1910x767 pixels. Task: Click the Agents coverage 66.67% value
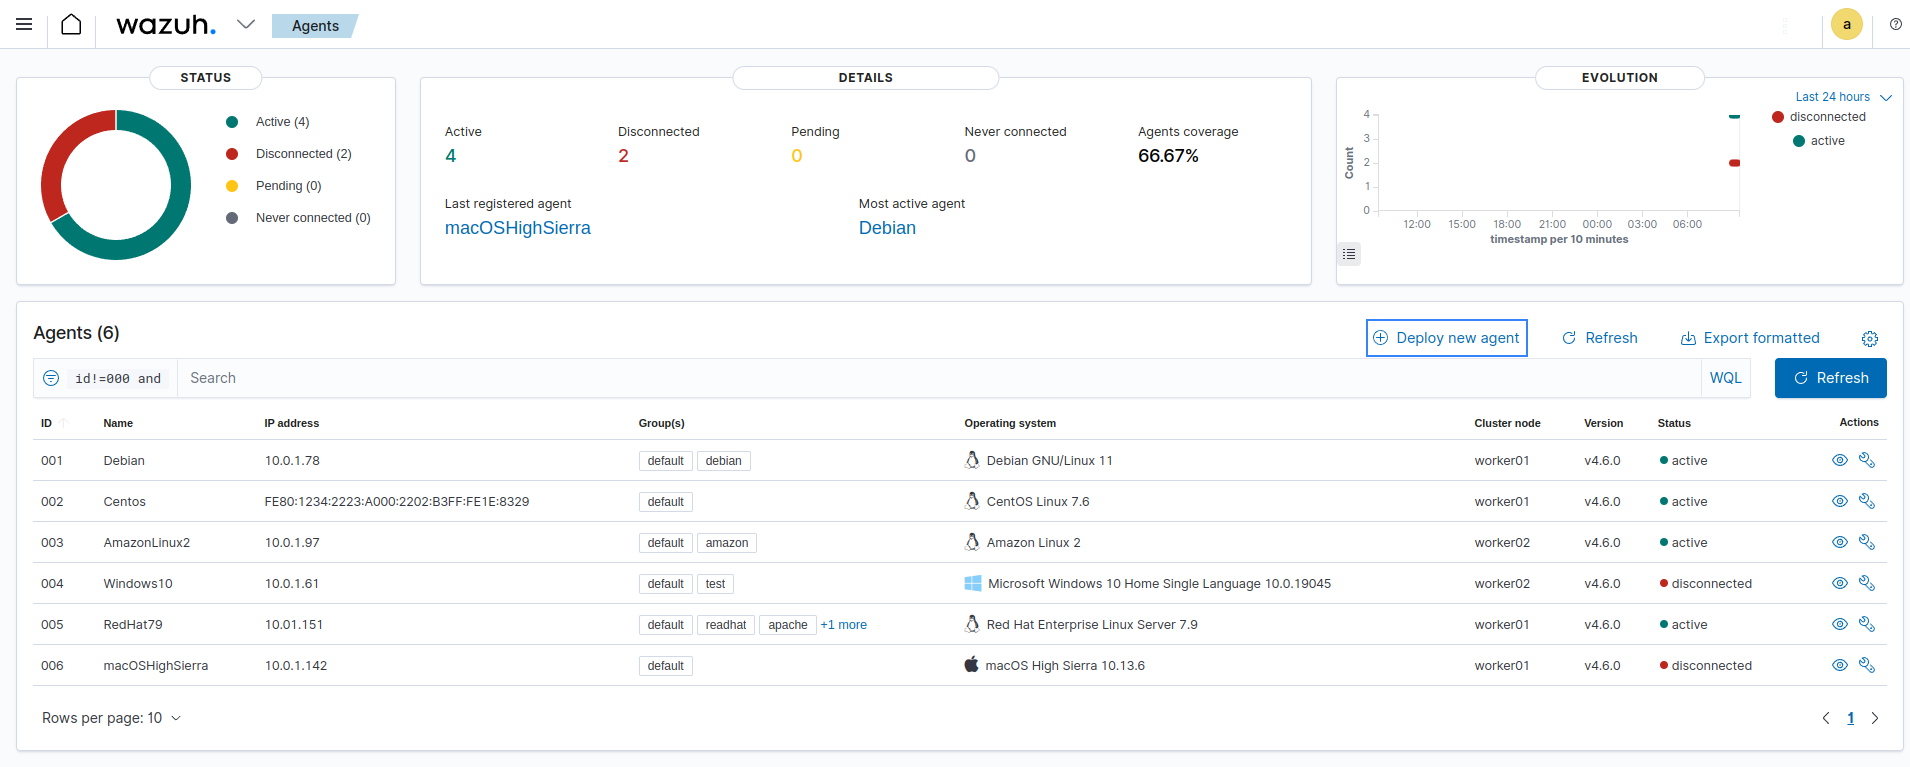point(1168,156)
